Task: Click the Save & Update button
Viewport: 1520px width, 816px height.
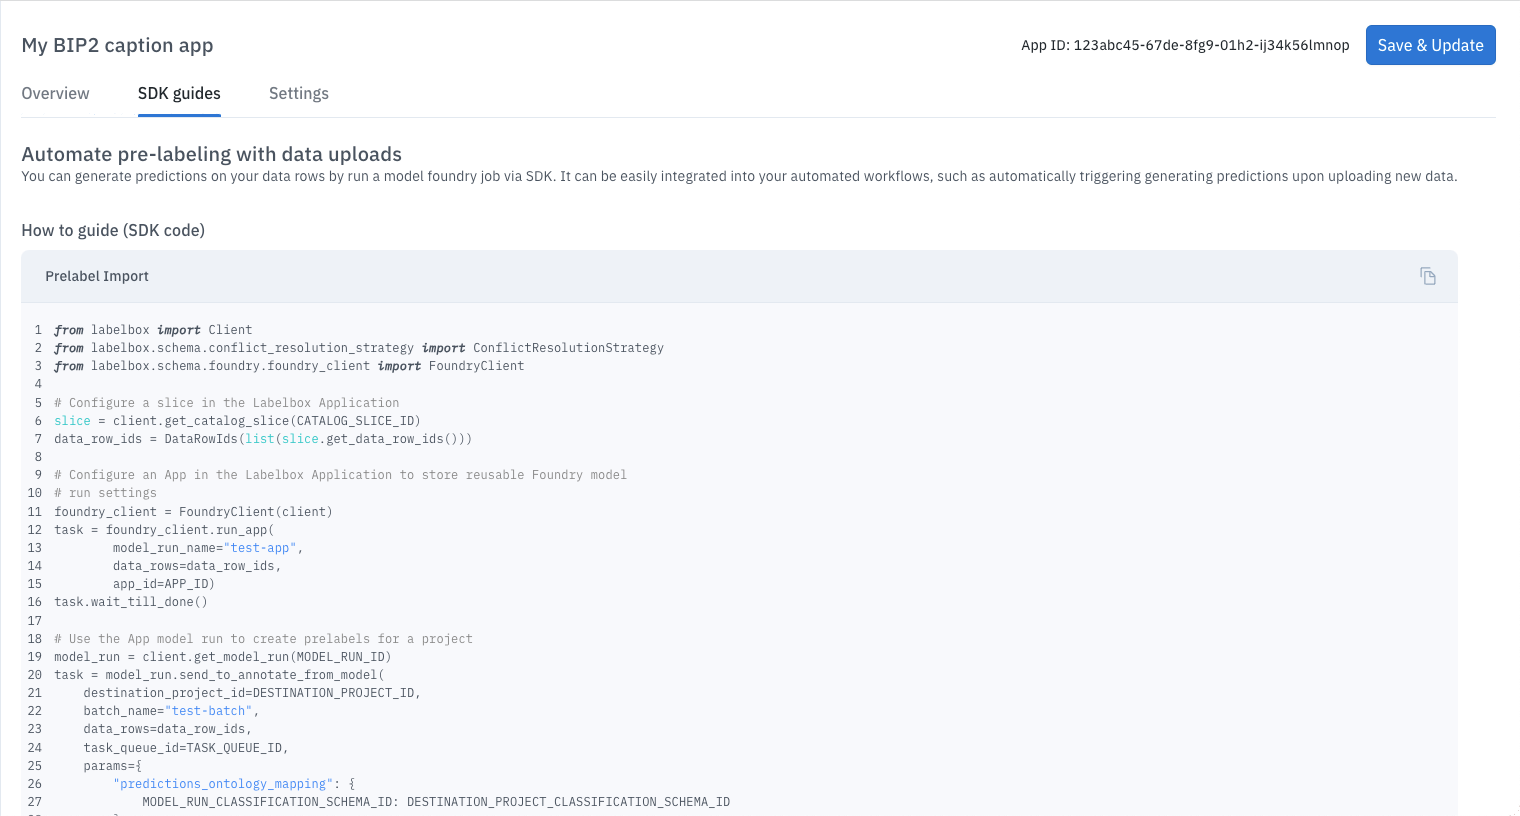Action: click(1430, 45)
